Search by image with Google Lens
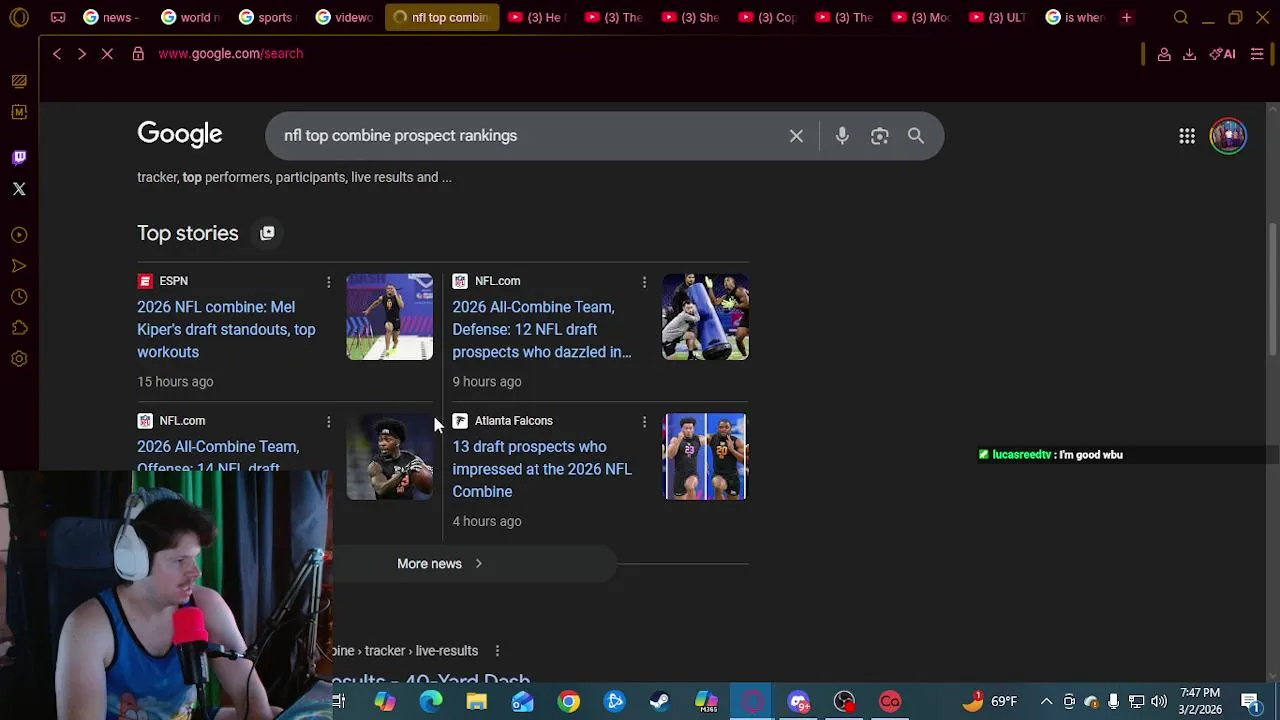 [879, 136]
